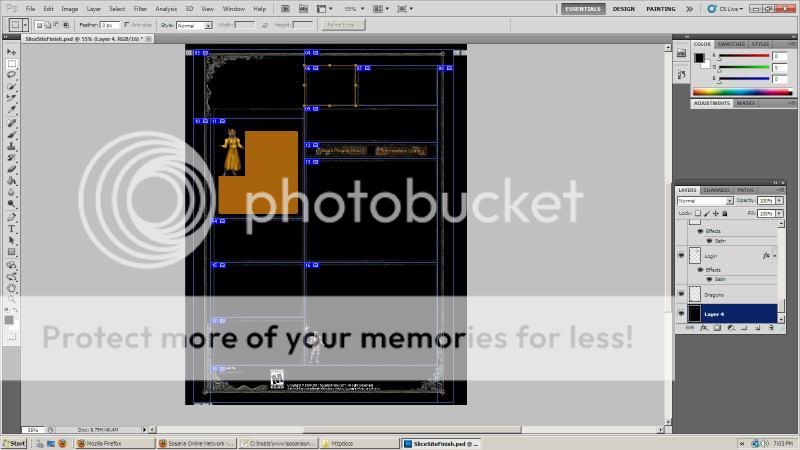Image resolution: width=800 pixels, height=450 pixels.
Task: Select the Zoom tool
Action: (11, 299)
